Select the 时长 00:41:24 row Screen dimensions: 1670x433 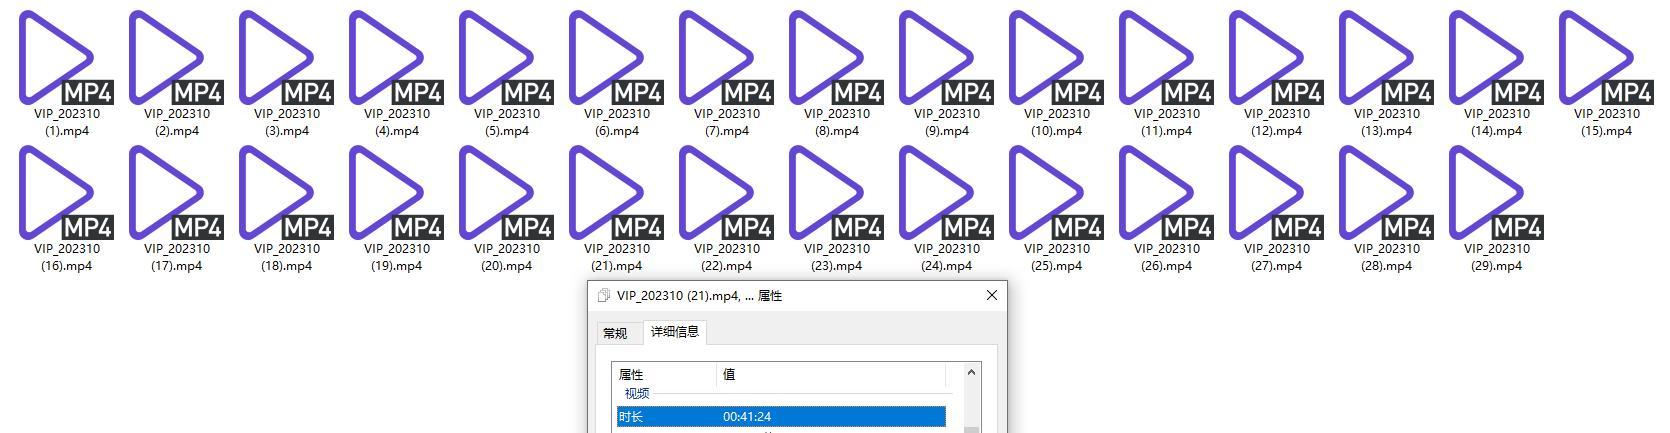point(781,416)
